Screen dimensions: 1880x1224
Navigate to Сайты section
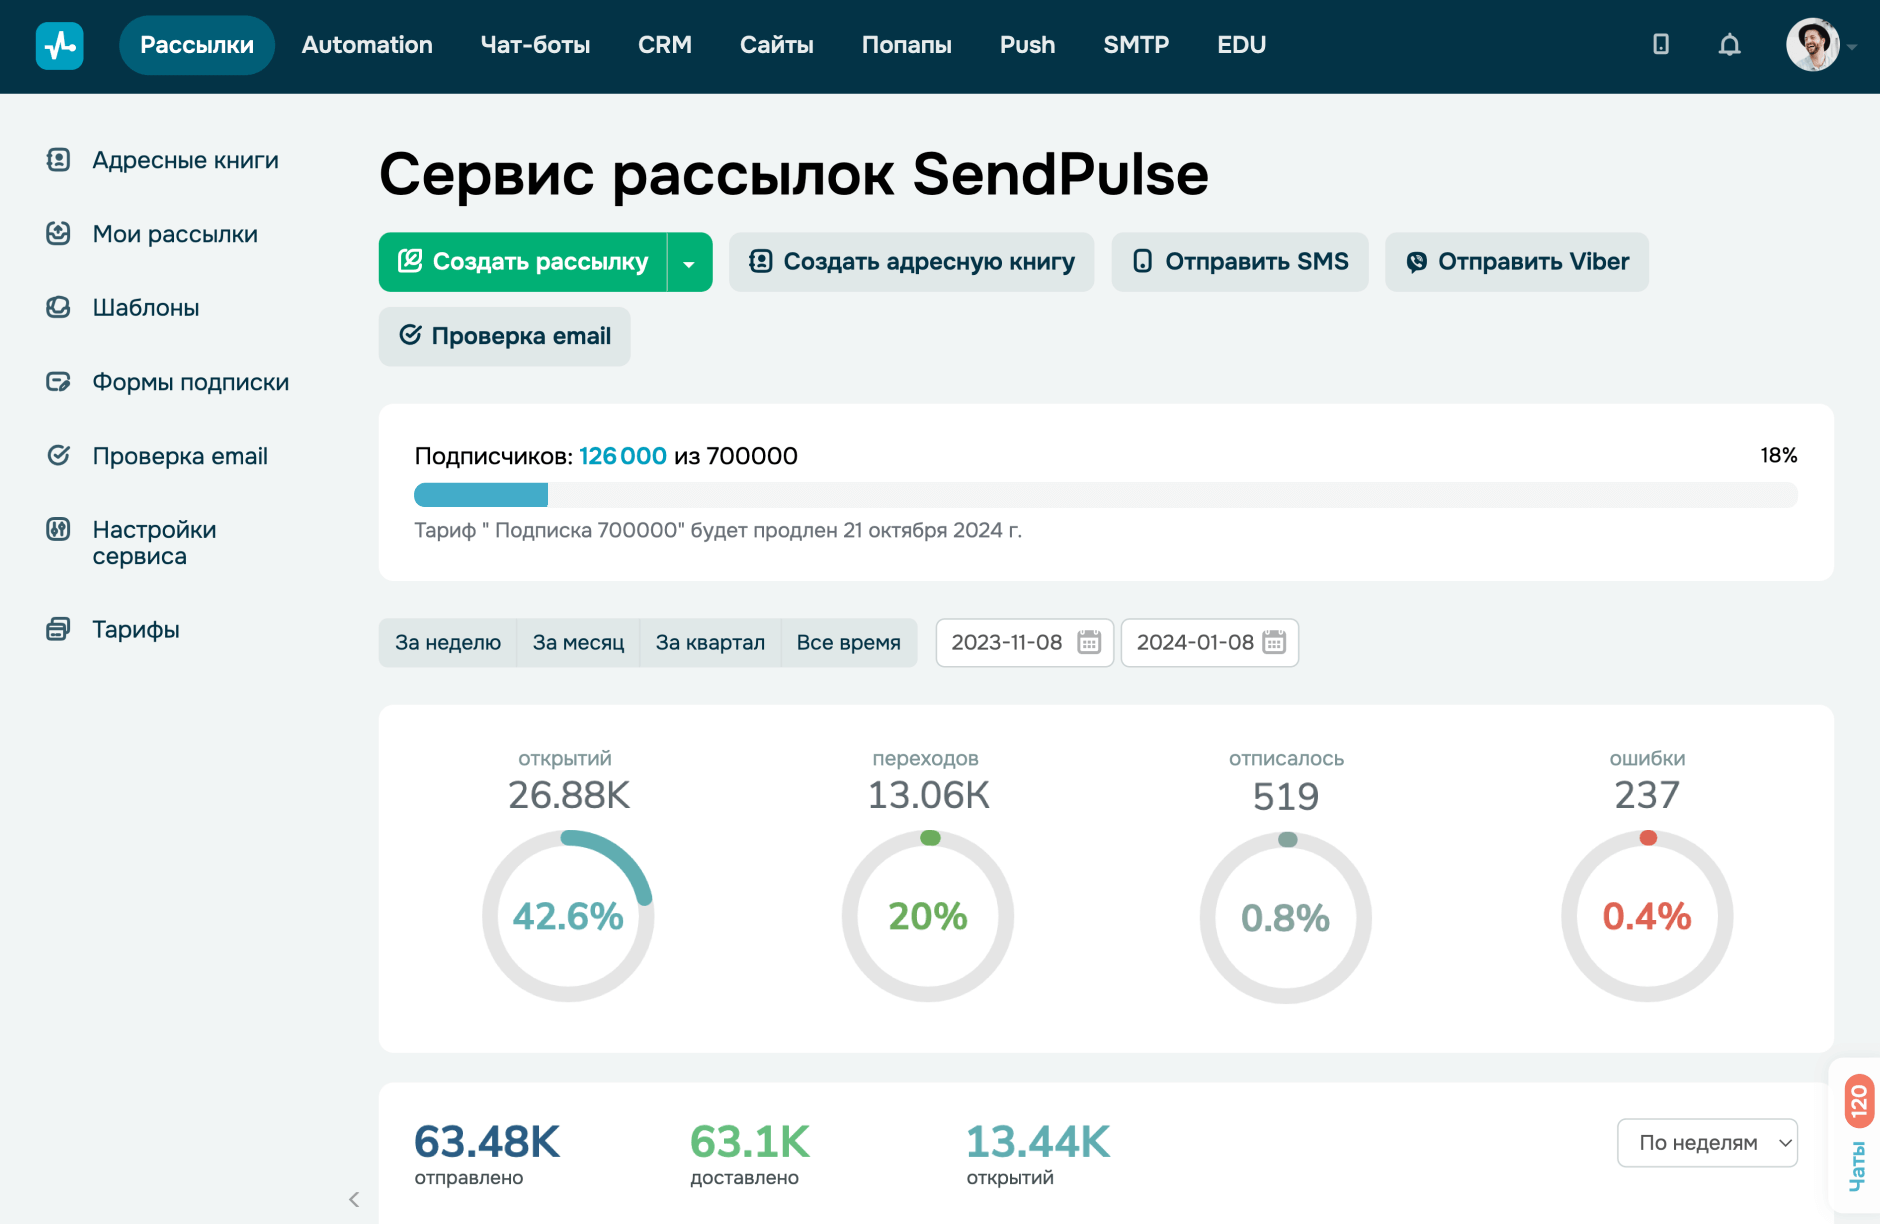[x=777, y=45]
